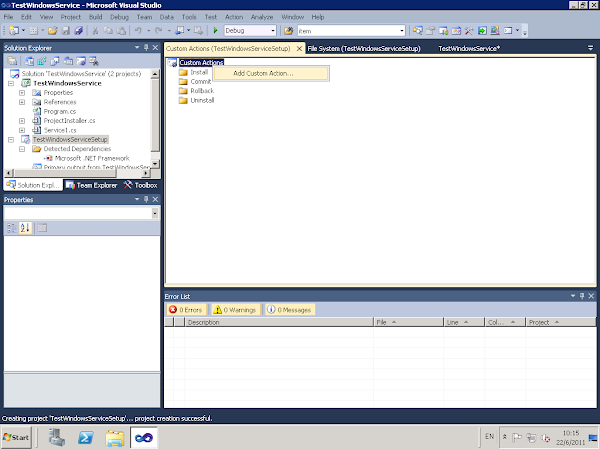The image size is (600, 450).
Task: Switch to the Toolbox tab
Action: click(x=140, y=185)
